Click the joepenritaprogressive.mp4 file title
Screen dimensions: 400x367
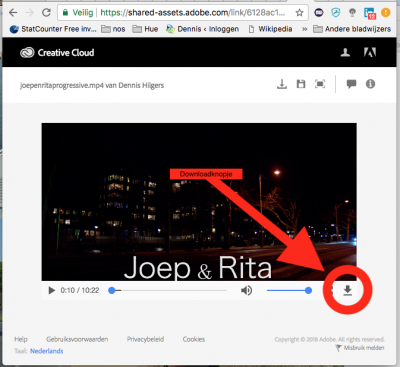point(92,85)
